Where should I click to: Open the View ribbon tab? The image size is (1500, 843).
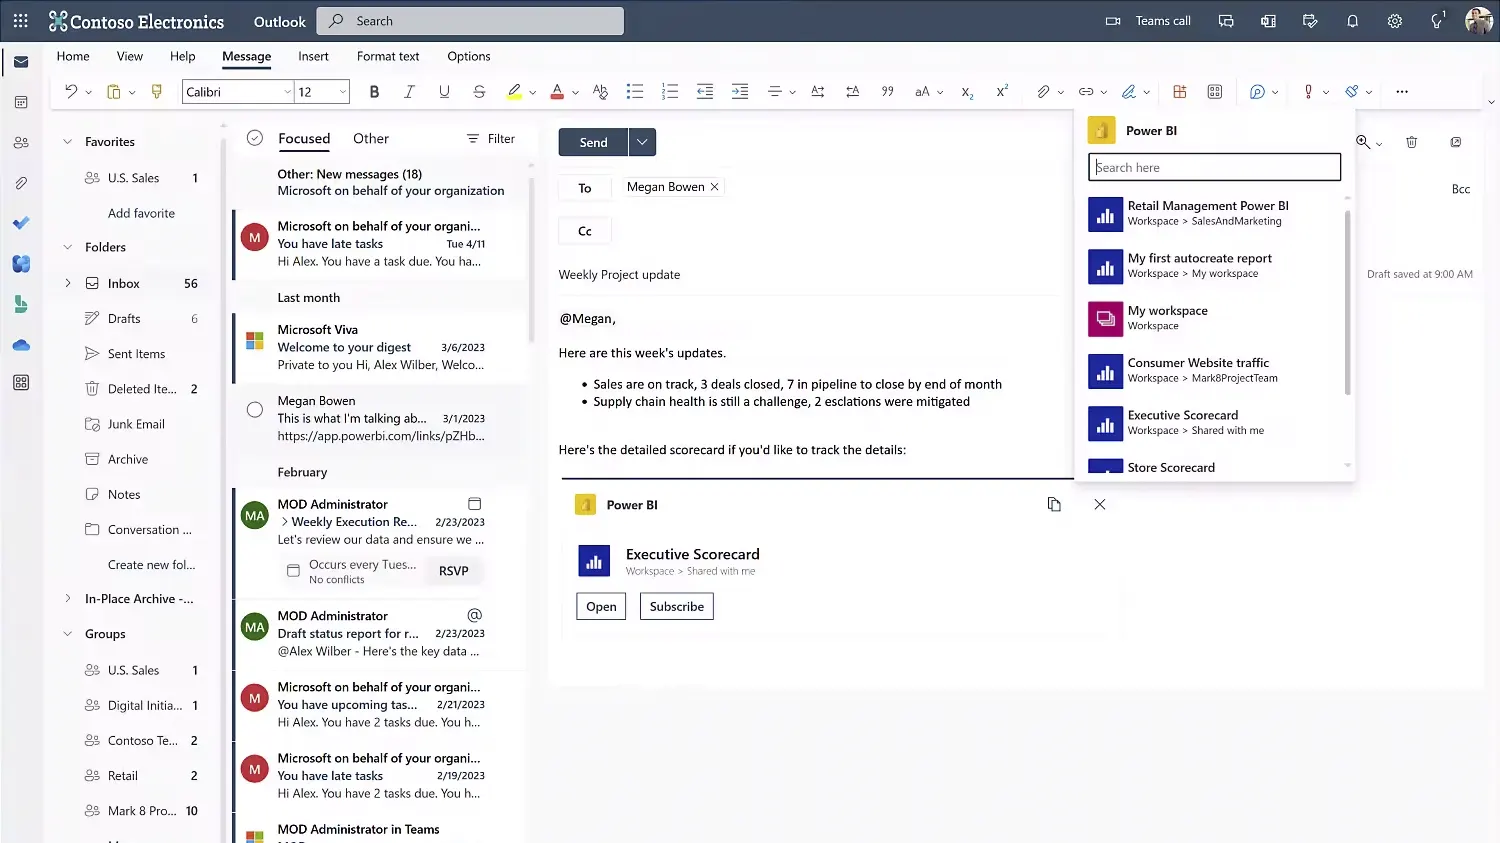[130, 56]
